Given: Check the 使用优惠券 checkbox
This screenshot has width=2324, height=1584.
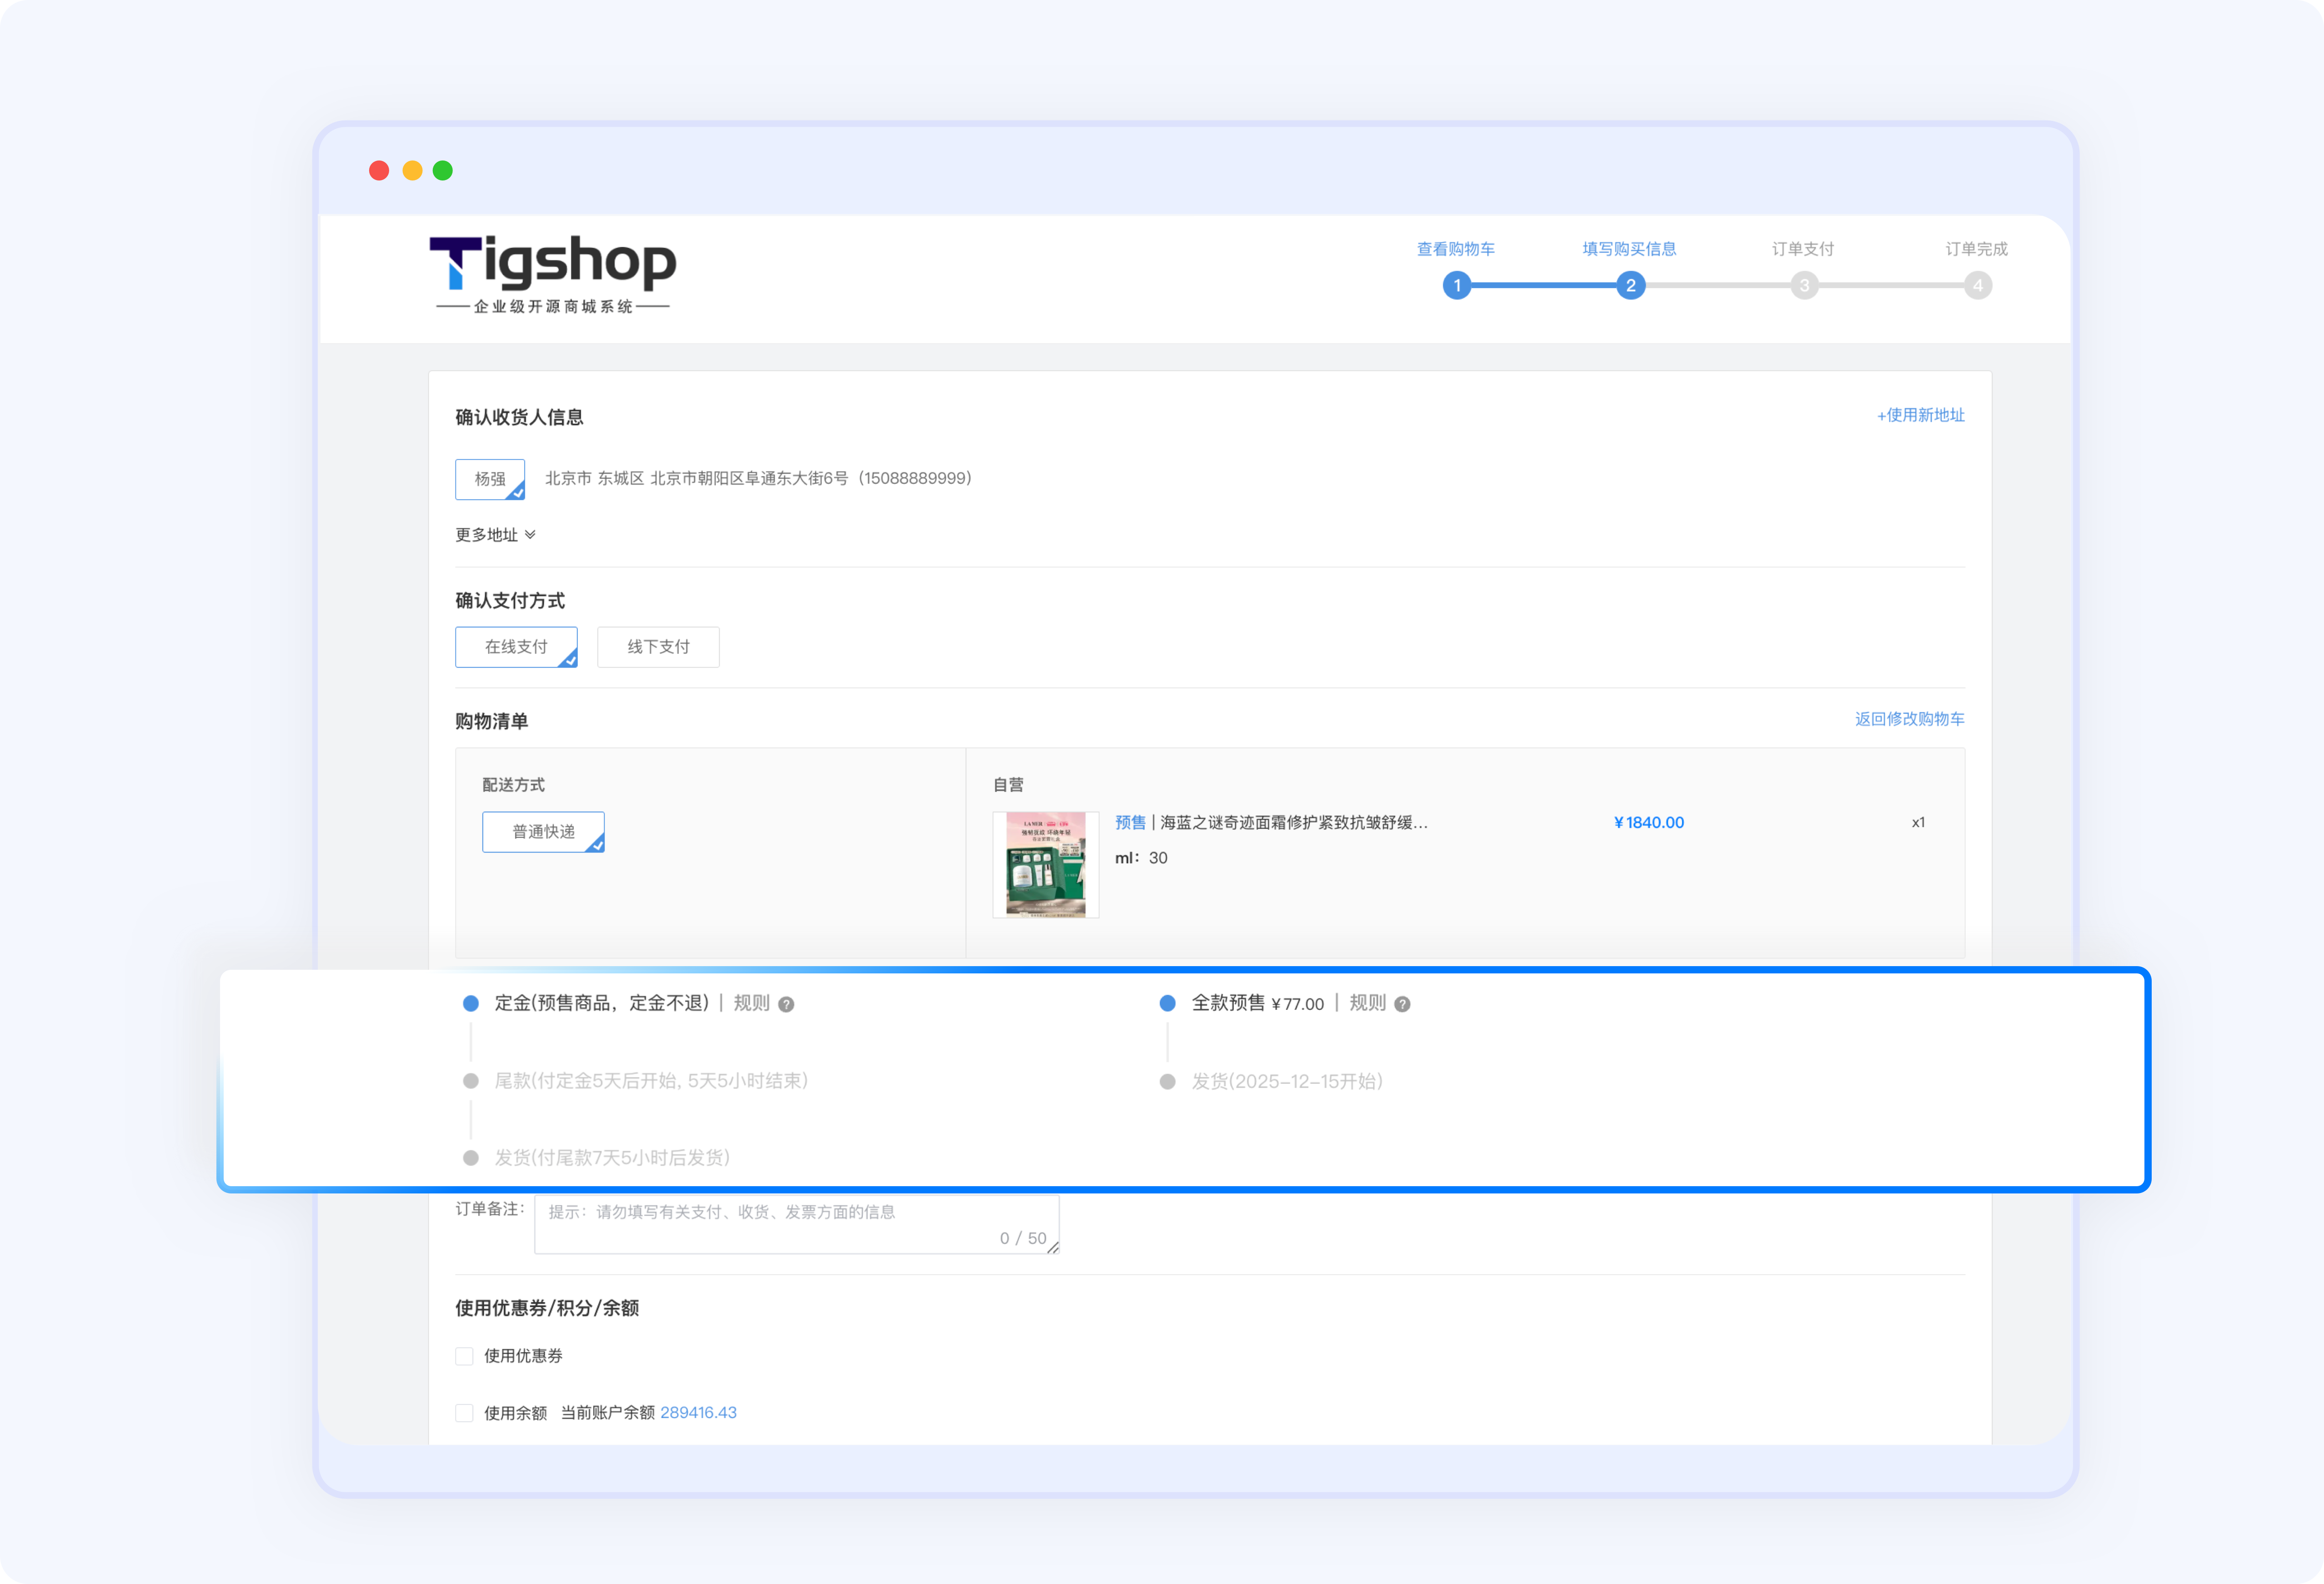Looking at the screenshot, I should click(464, 1356).
